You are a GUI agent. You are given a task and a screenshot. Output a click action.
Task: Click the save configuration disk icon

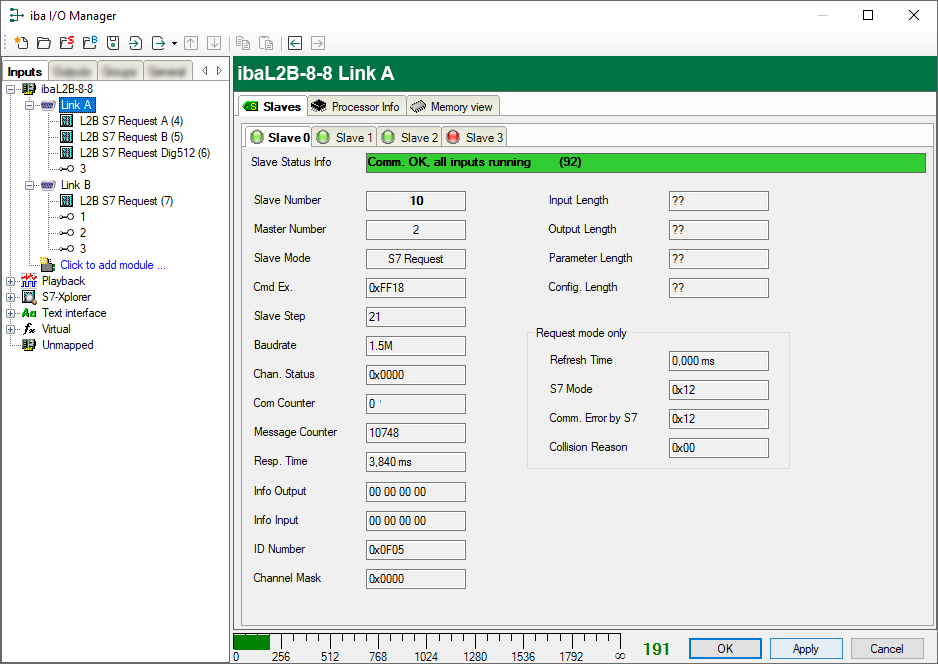click(112, 43)
